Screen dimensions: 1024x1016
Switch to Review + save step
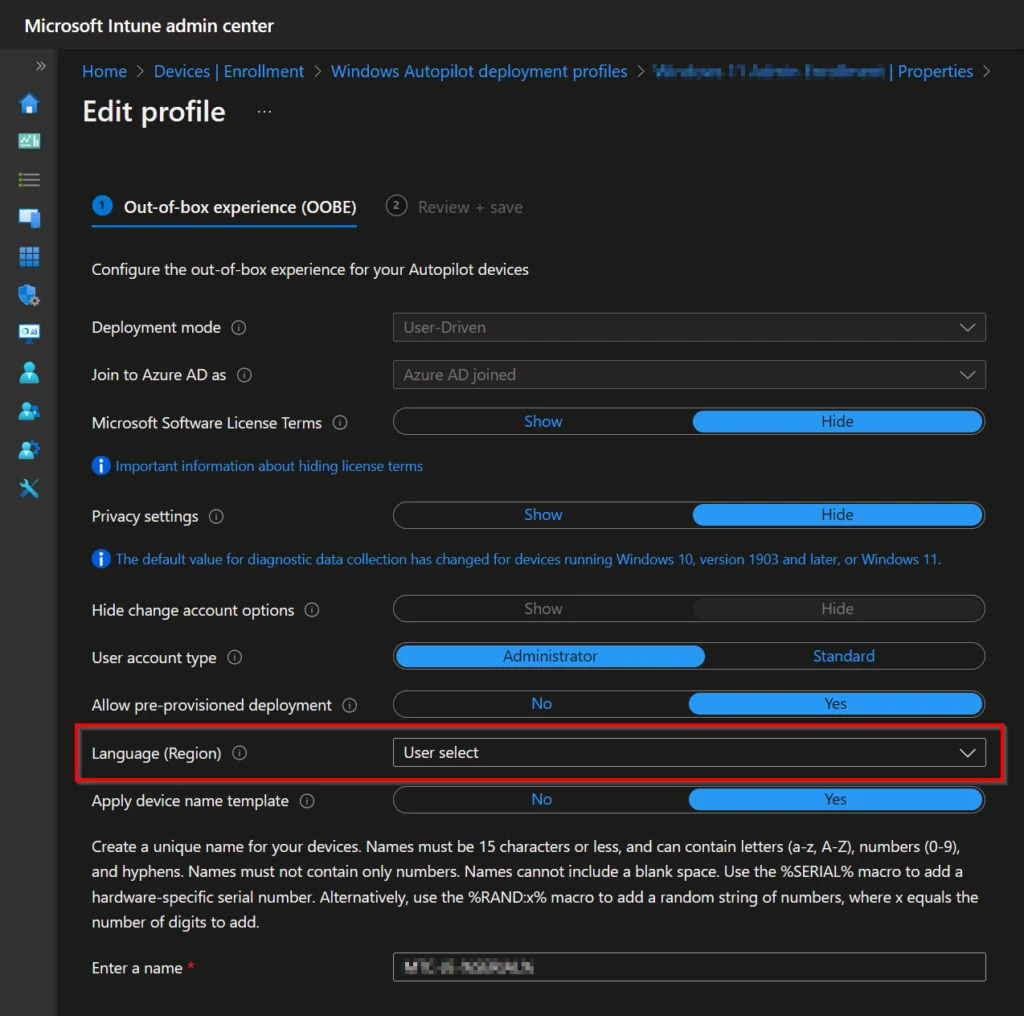tap(455, 207)
